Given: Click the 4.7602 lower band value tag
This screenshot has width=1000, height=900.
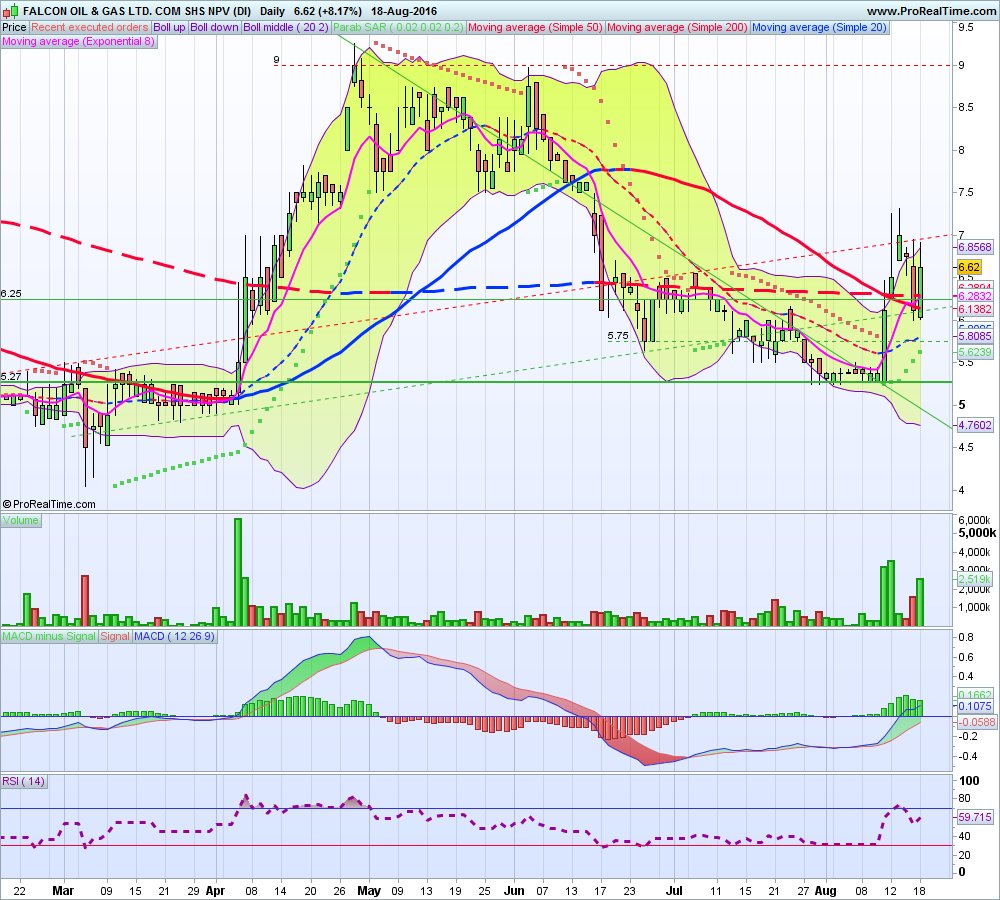Looking at the screenshot, I should click(974, 425).
